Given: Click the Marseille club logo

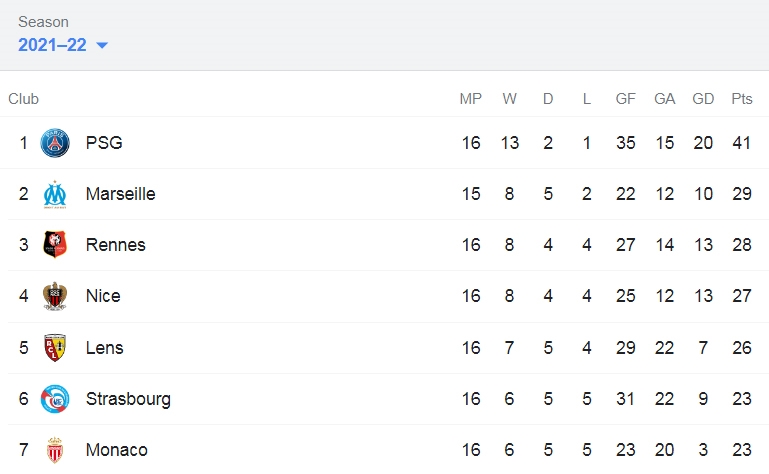Looking at the screenshot, I should tap(55, 194).
